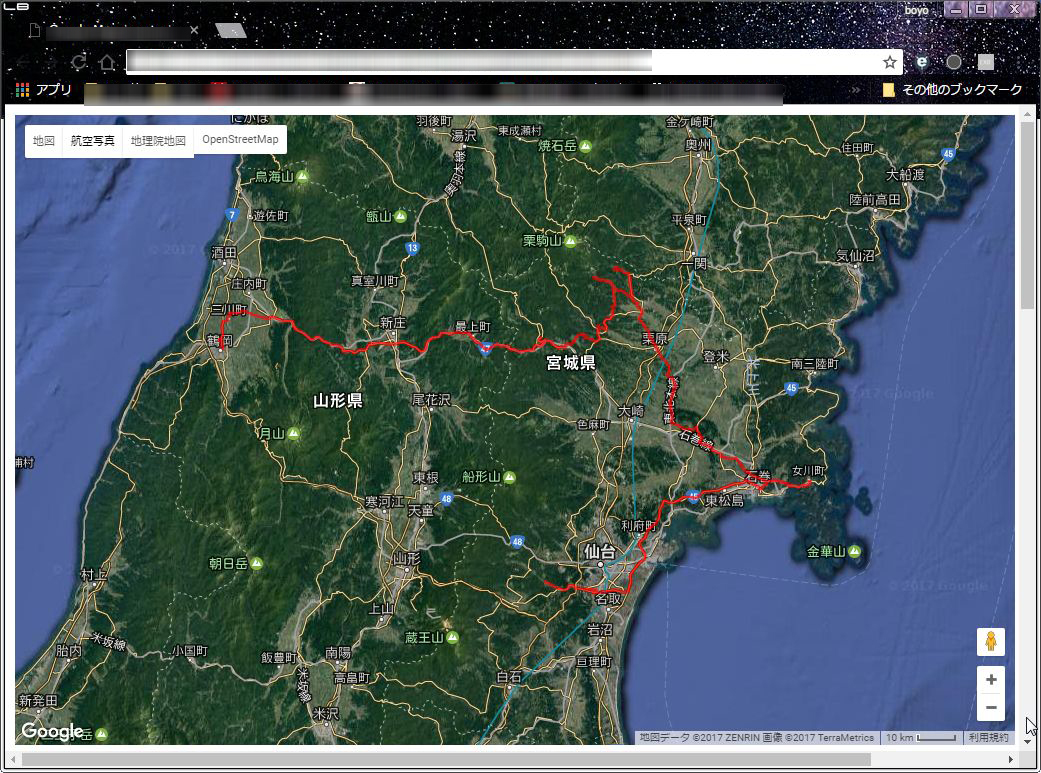Screen dimensions: 1041x773
Task: Minimize the browser window
Action: point(955,9)
